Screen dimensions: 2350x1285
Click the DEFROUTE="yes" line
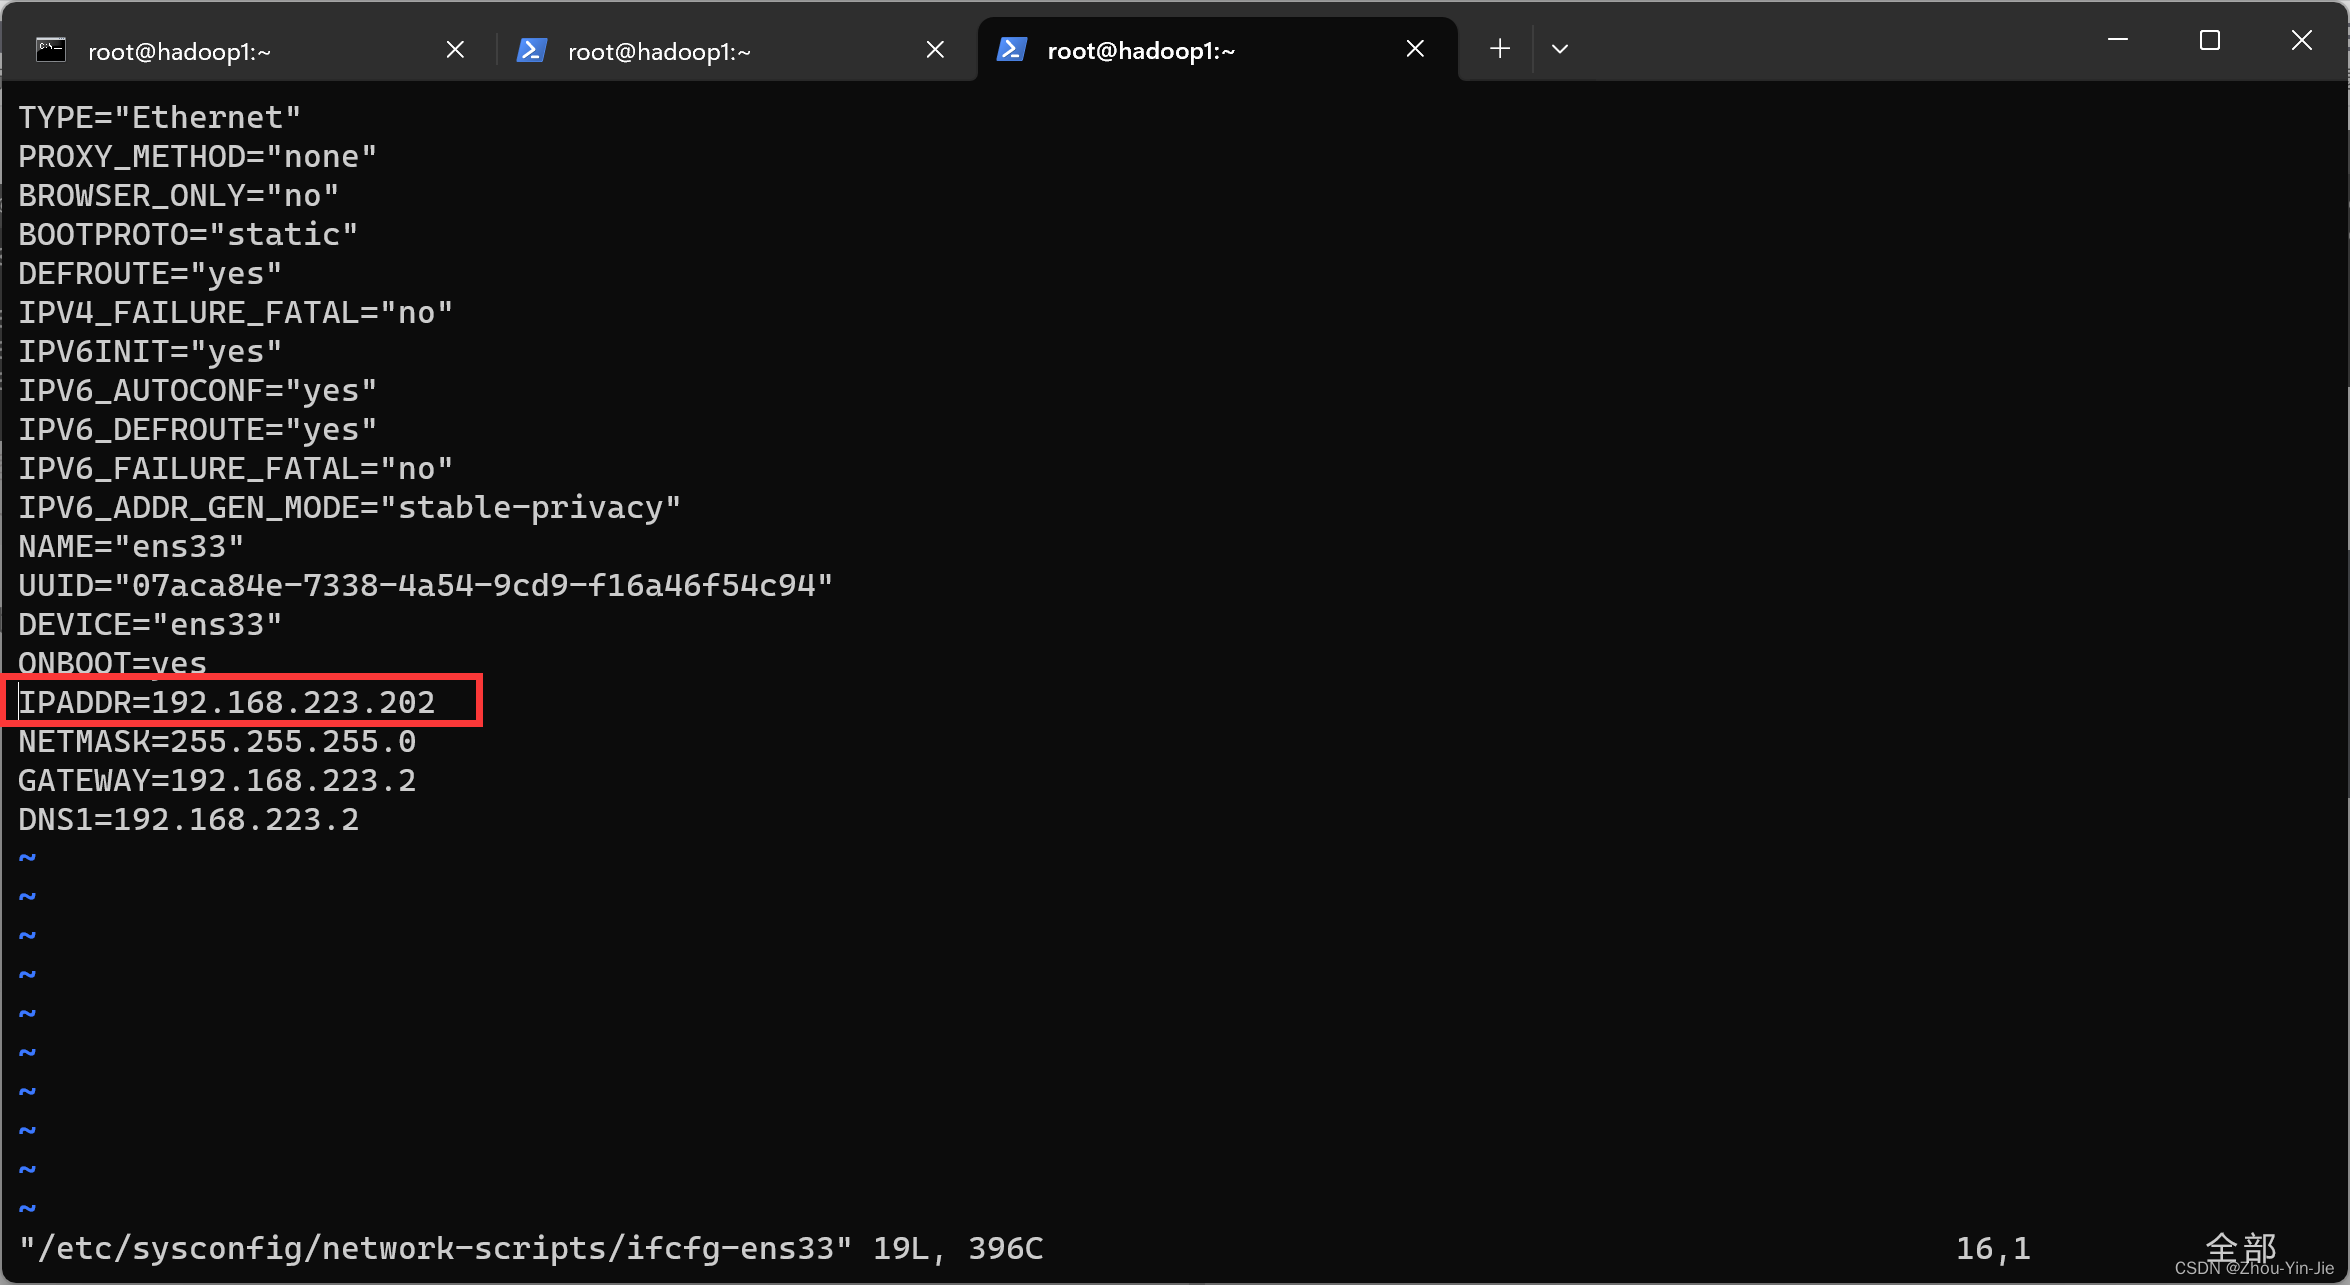(x=150, y=273)
